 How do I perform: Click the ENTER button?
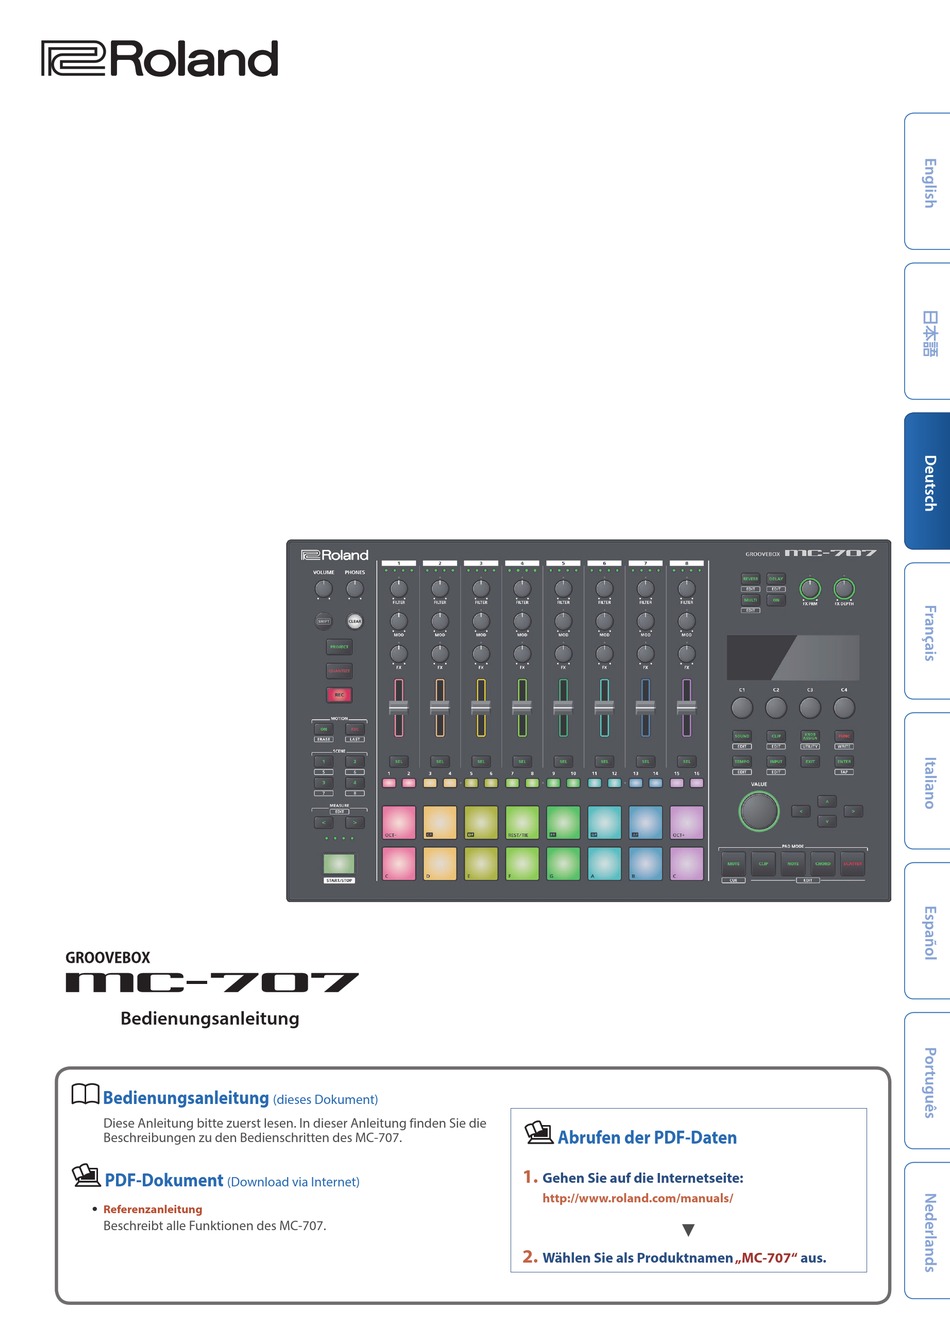point(844,761)
